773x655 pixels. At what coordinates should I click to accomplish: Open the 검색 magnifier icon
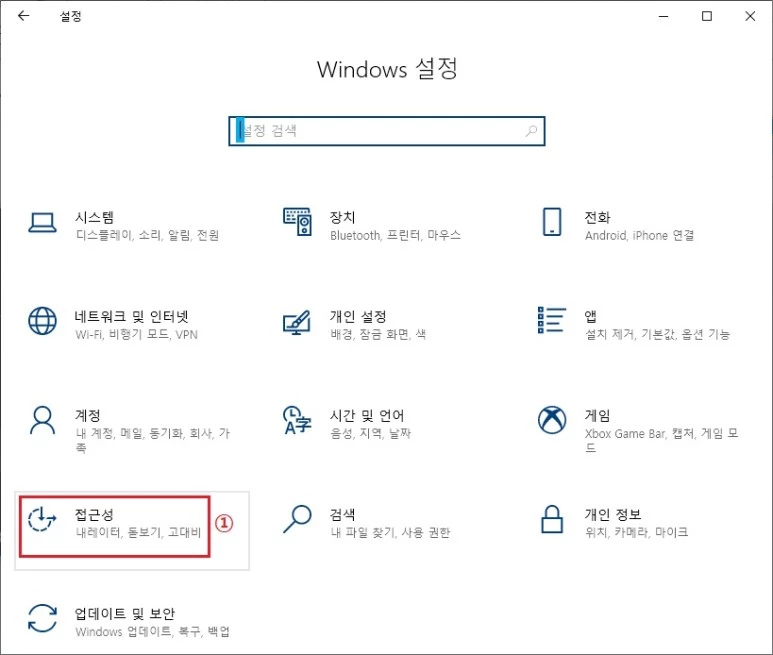[x=297, y=519]
